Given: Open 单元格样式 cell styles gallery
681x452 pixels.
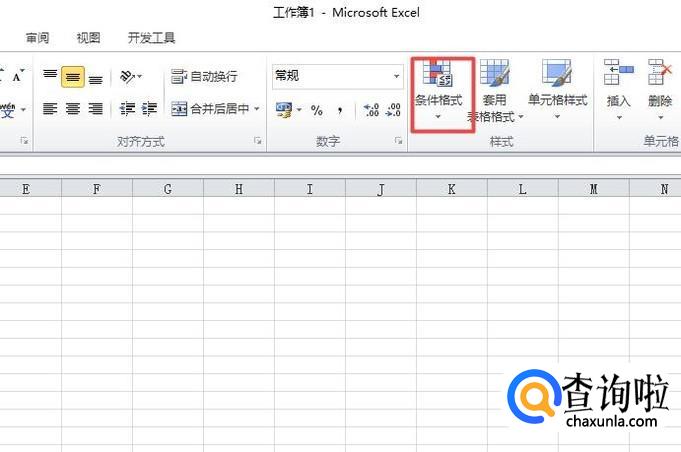Looking at the screenshot, I should (x=557, y=90).
